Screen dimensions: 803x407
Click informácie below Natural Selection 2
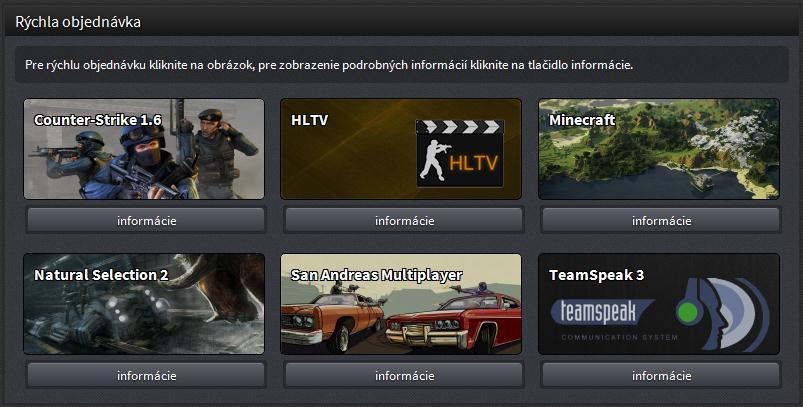146,376
